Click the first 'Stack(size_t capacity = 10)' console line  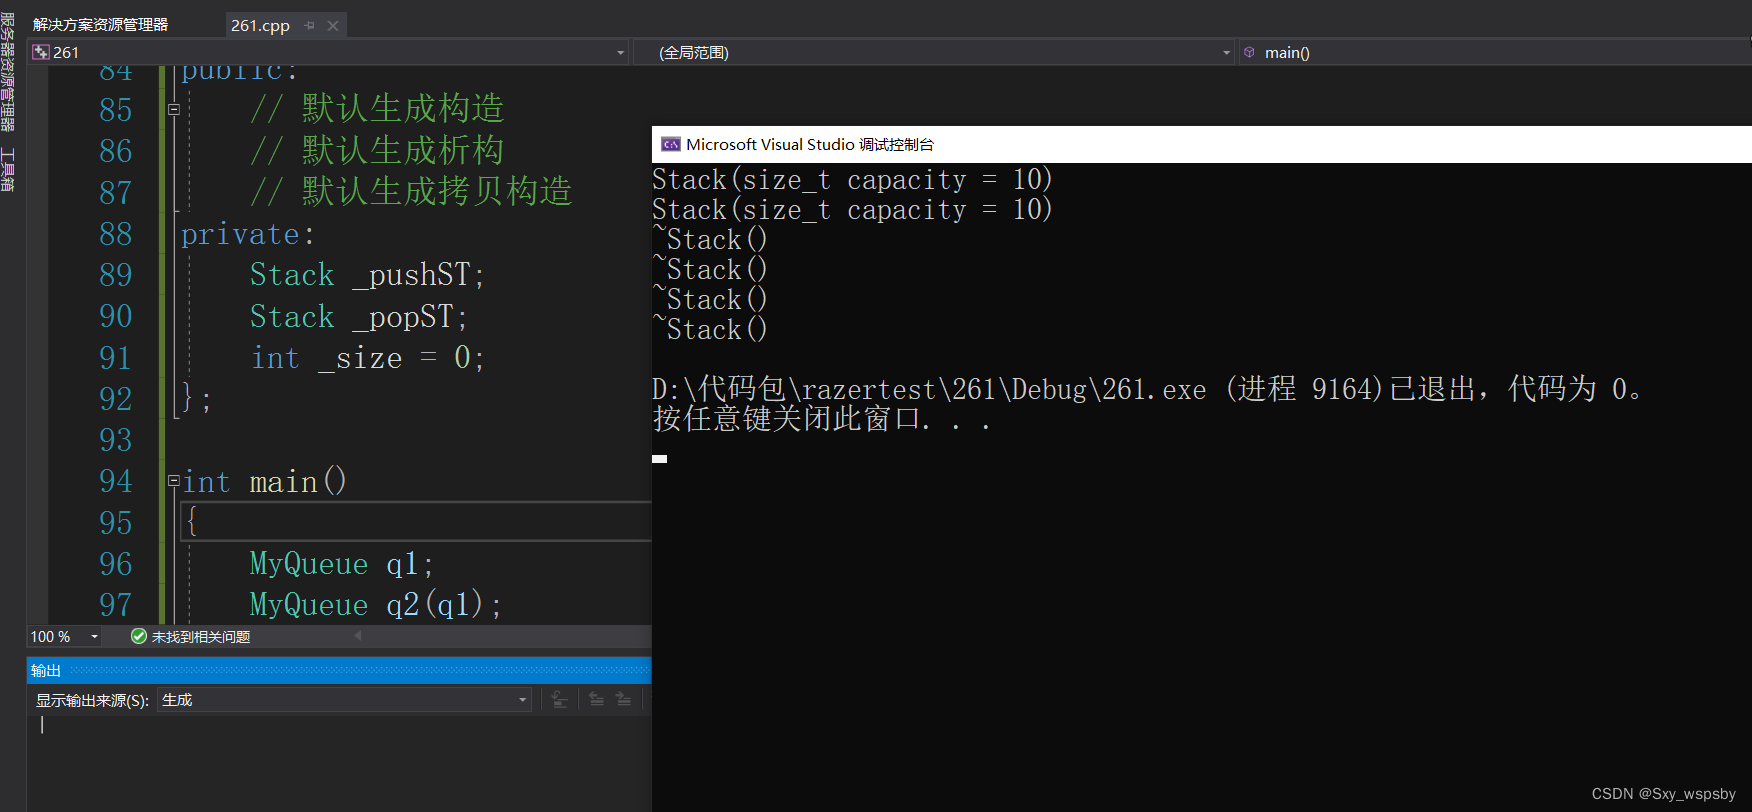[x=852, y=180]
